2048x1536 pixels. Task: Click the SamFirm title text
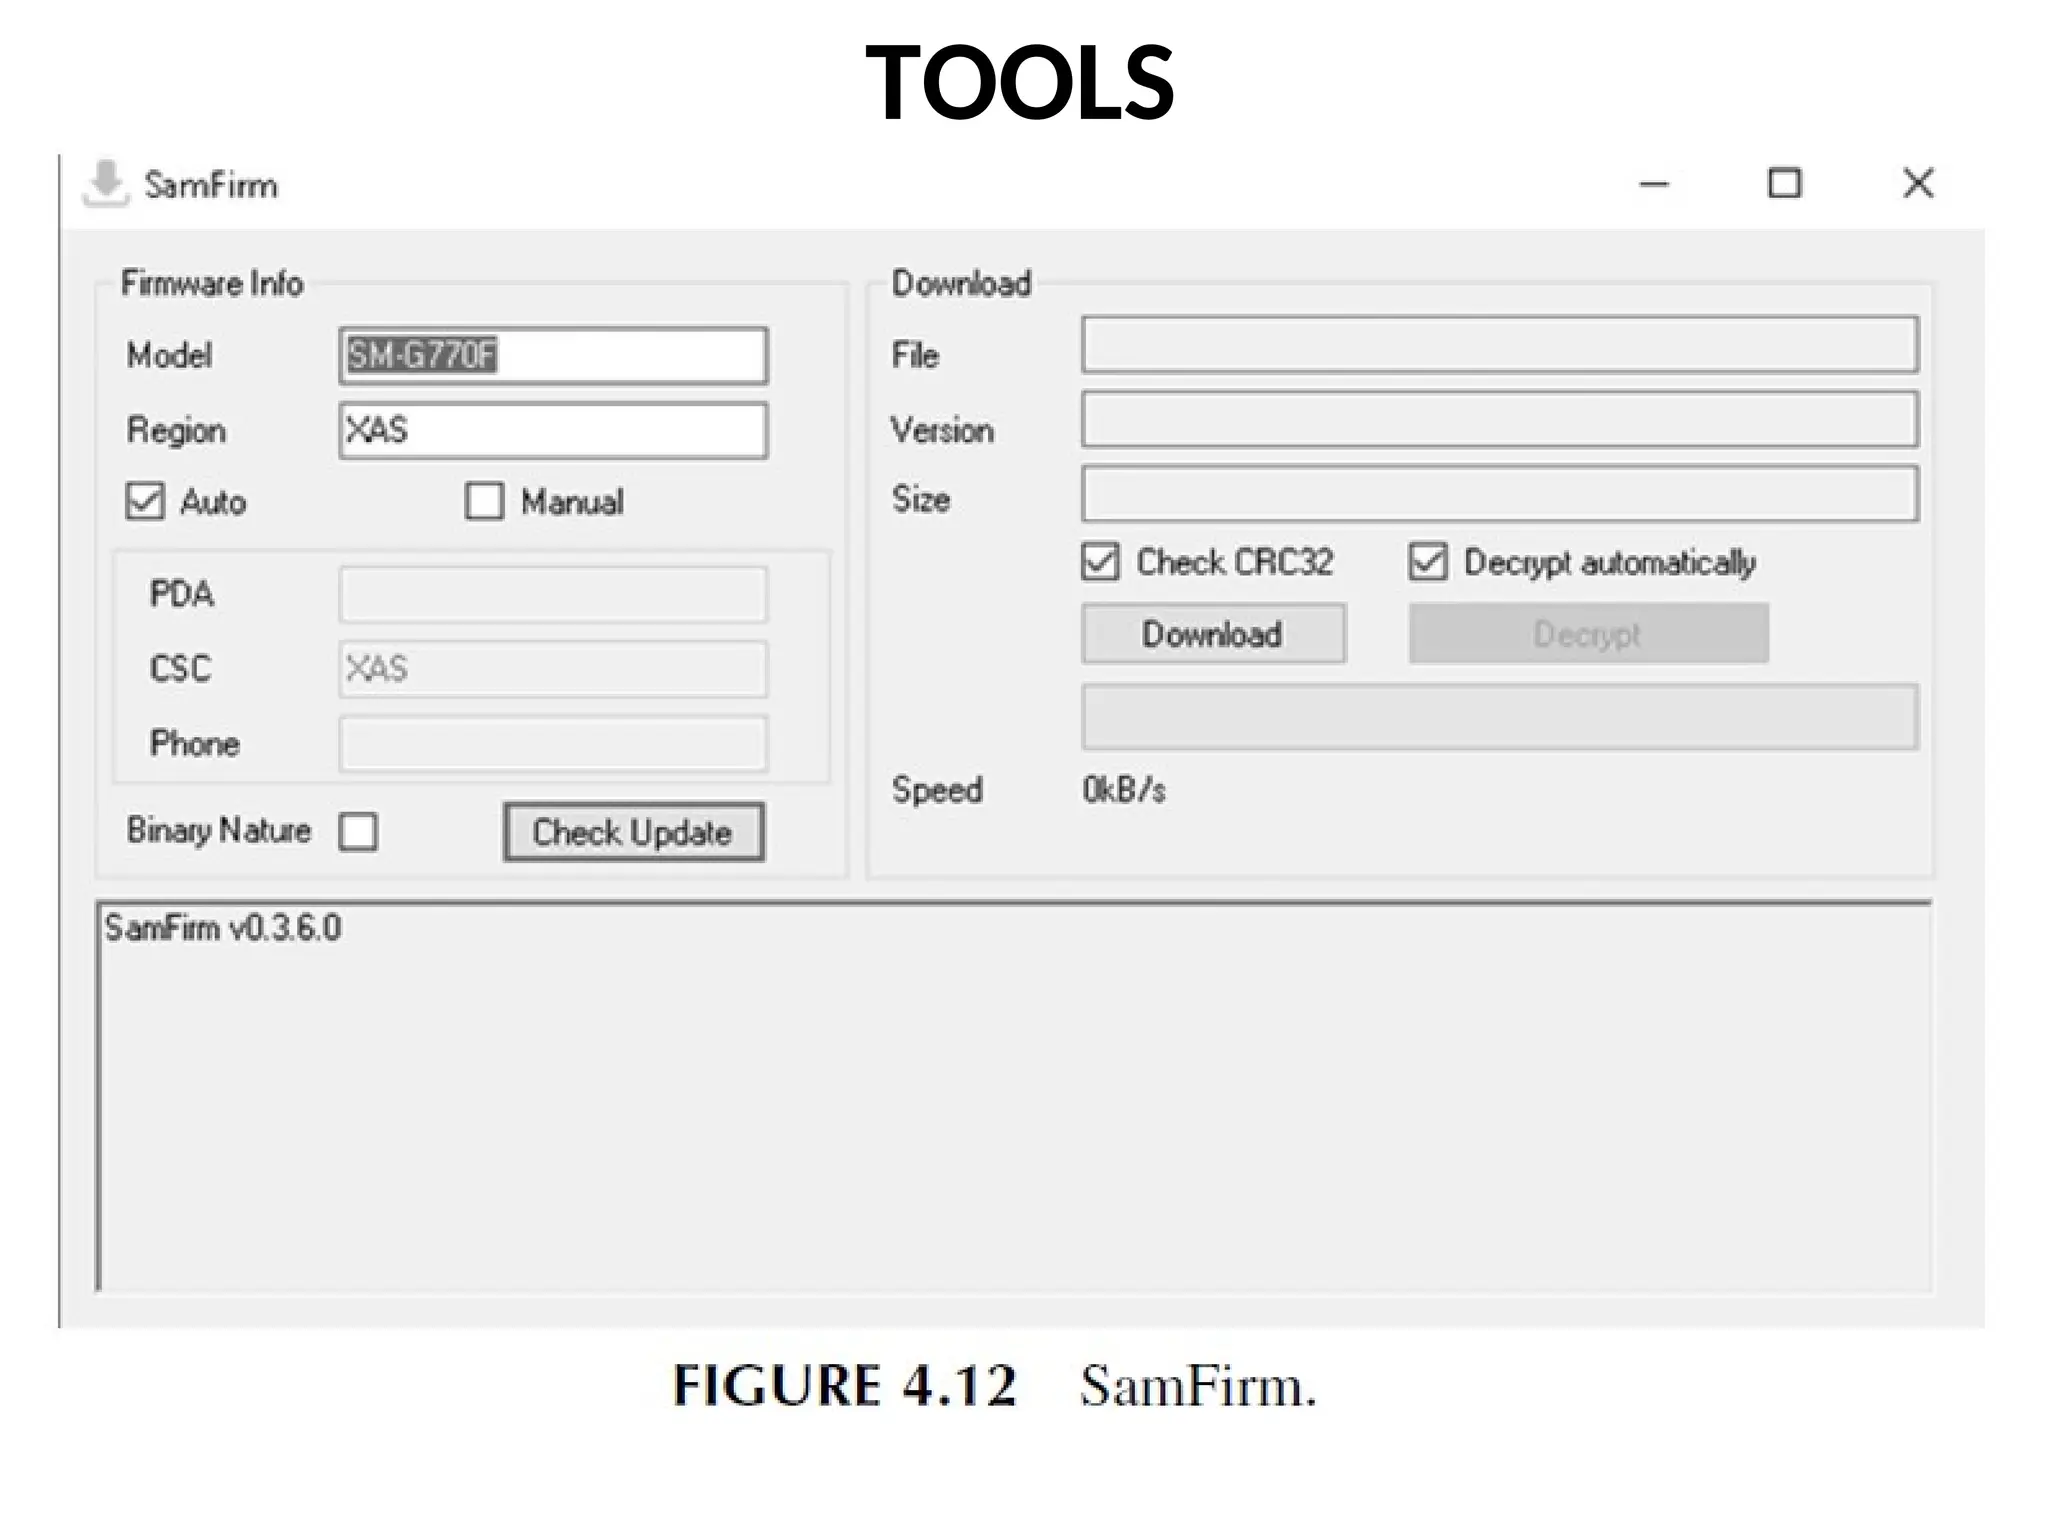(211, 185)
